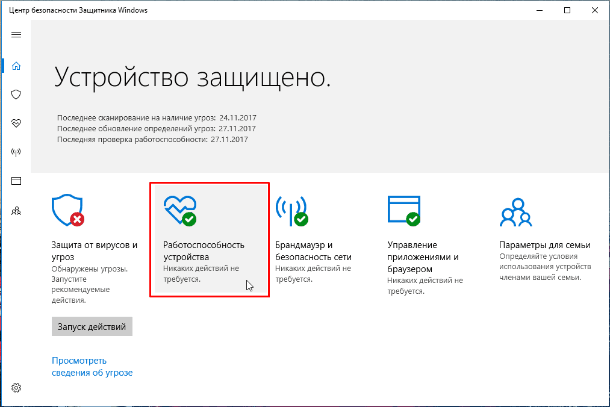Open Брандмауэр и безопасность сети title
The width and height of the screenshot is (610, 407).
(313, 251)
